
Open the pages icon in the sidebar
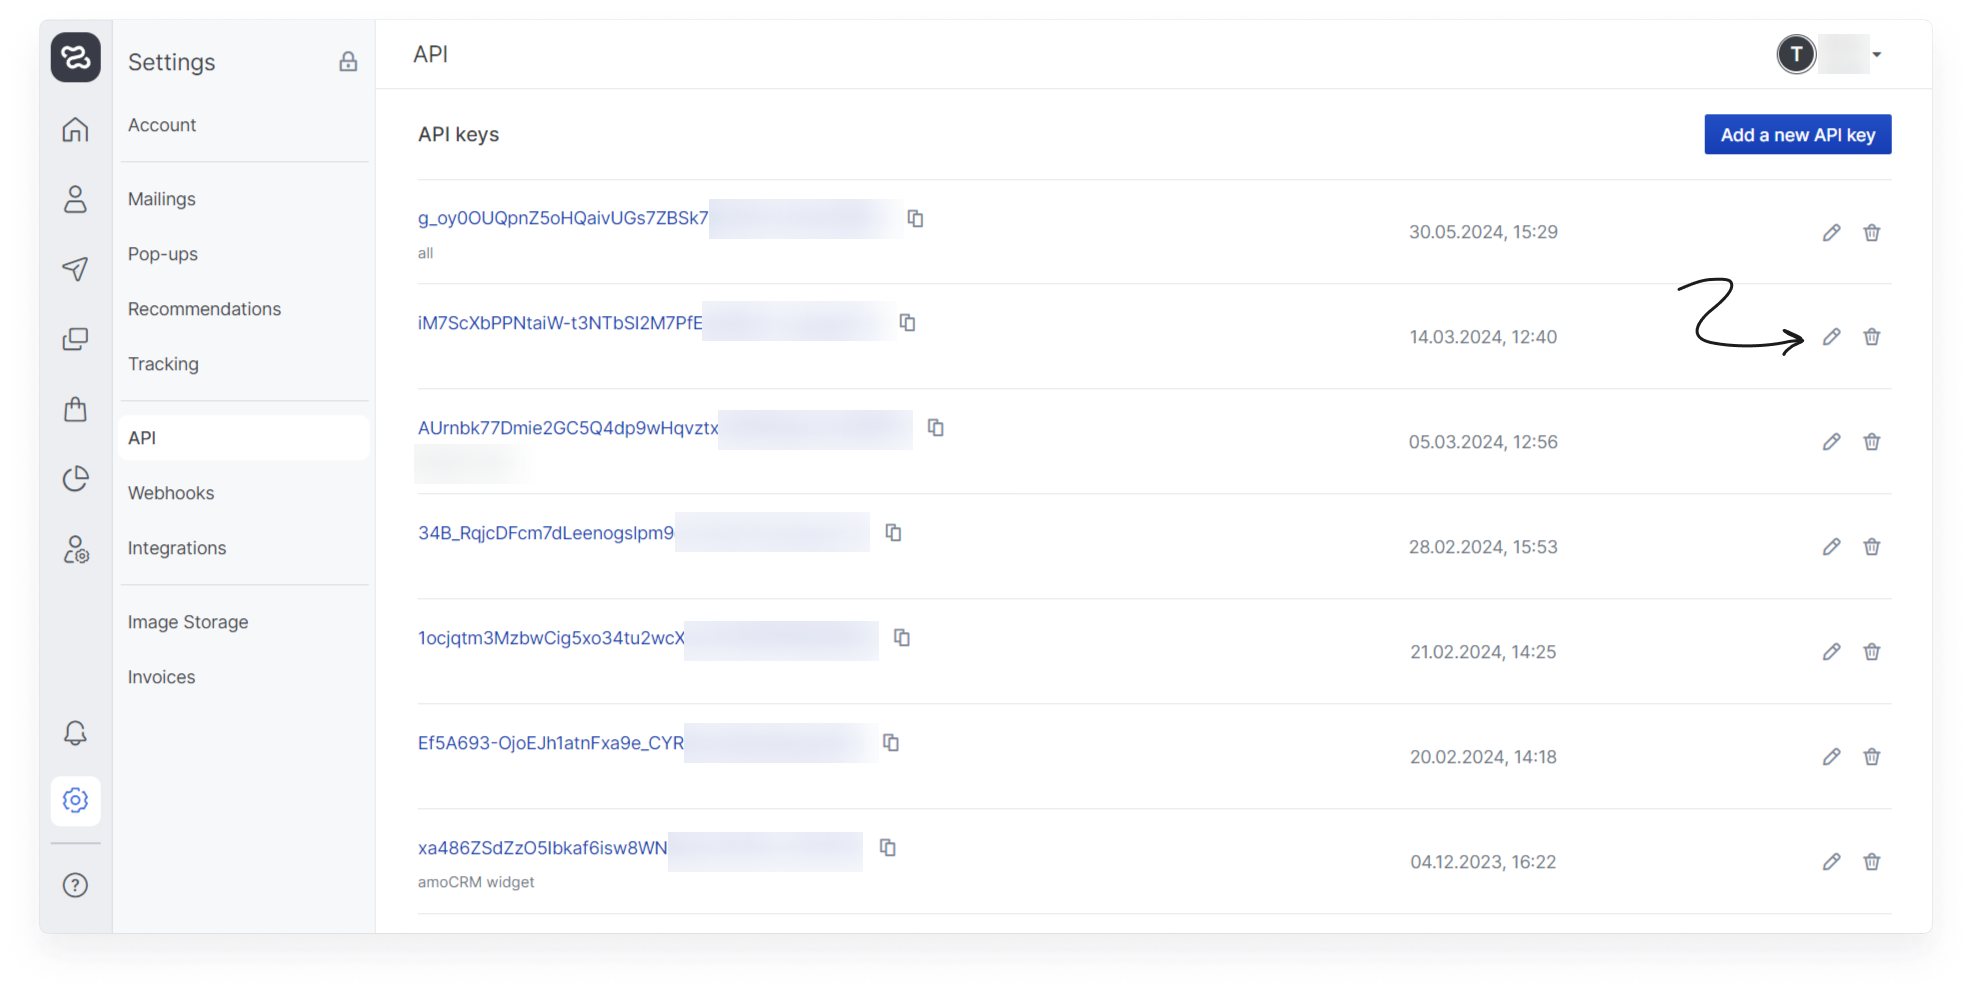click(75, 339)
